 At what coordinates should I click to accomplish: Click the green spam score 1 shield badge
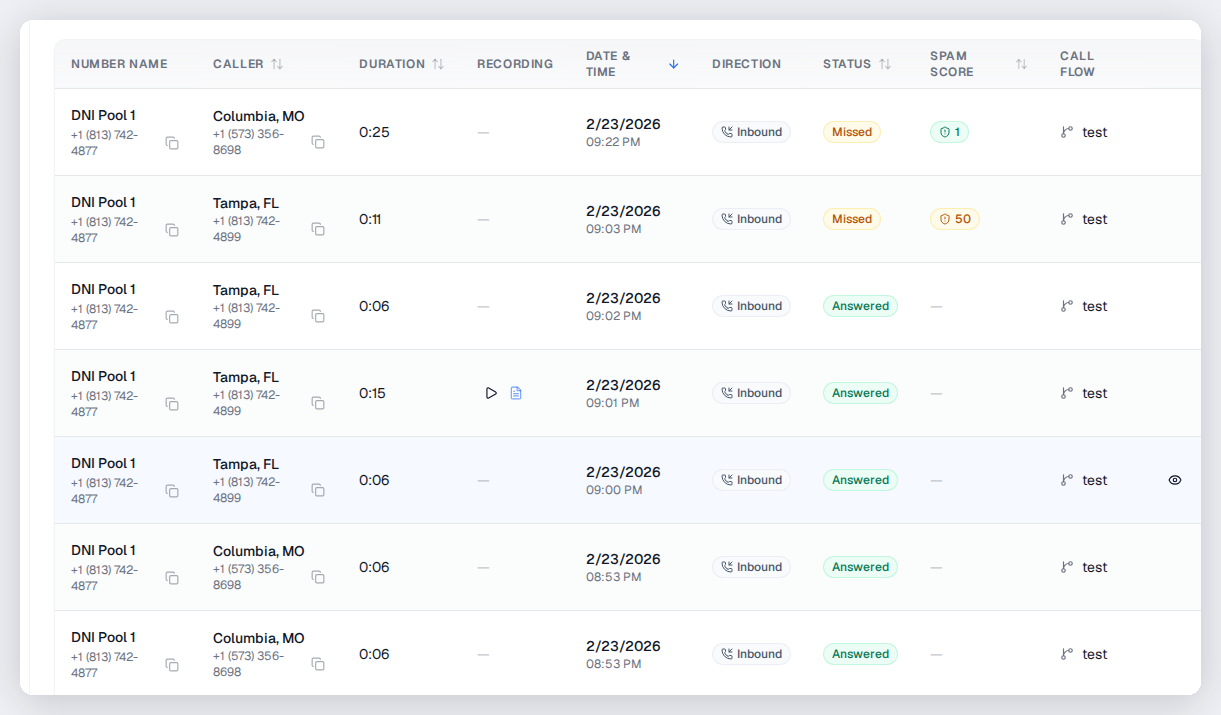click(x=949, y=131)
